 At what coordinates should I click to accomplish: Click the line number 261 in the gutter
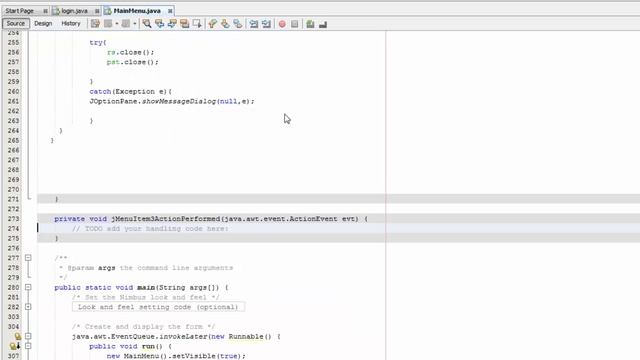[13, 101]
